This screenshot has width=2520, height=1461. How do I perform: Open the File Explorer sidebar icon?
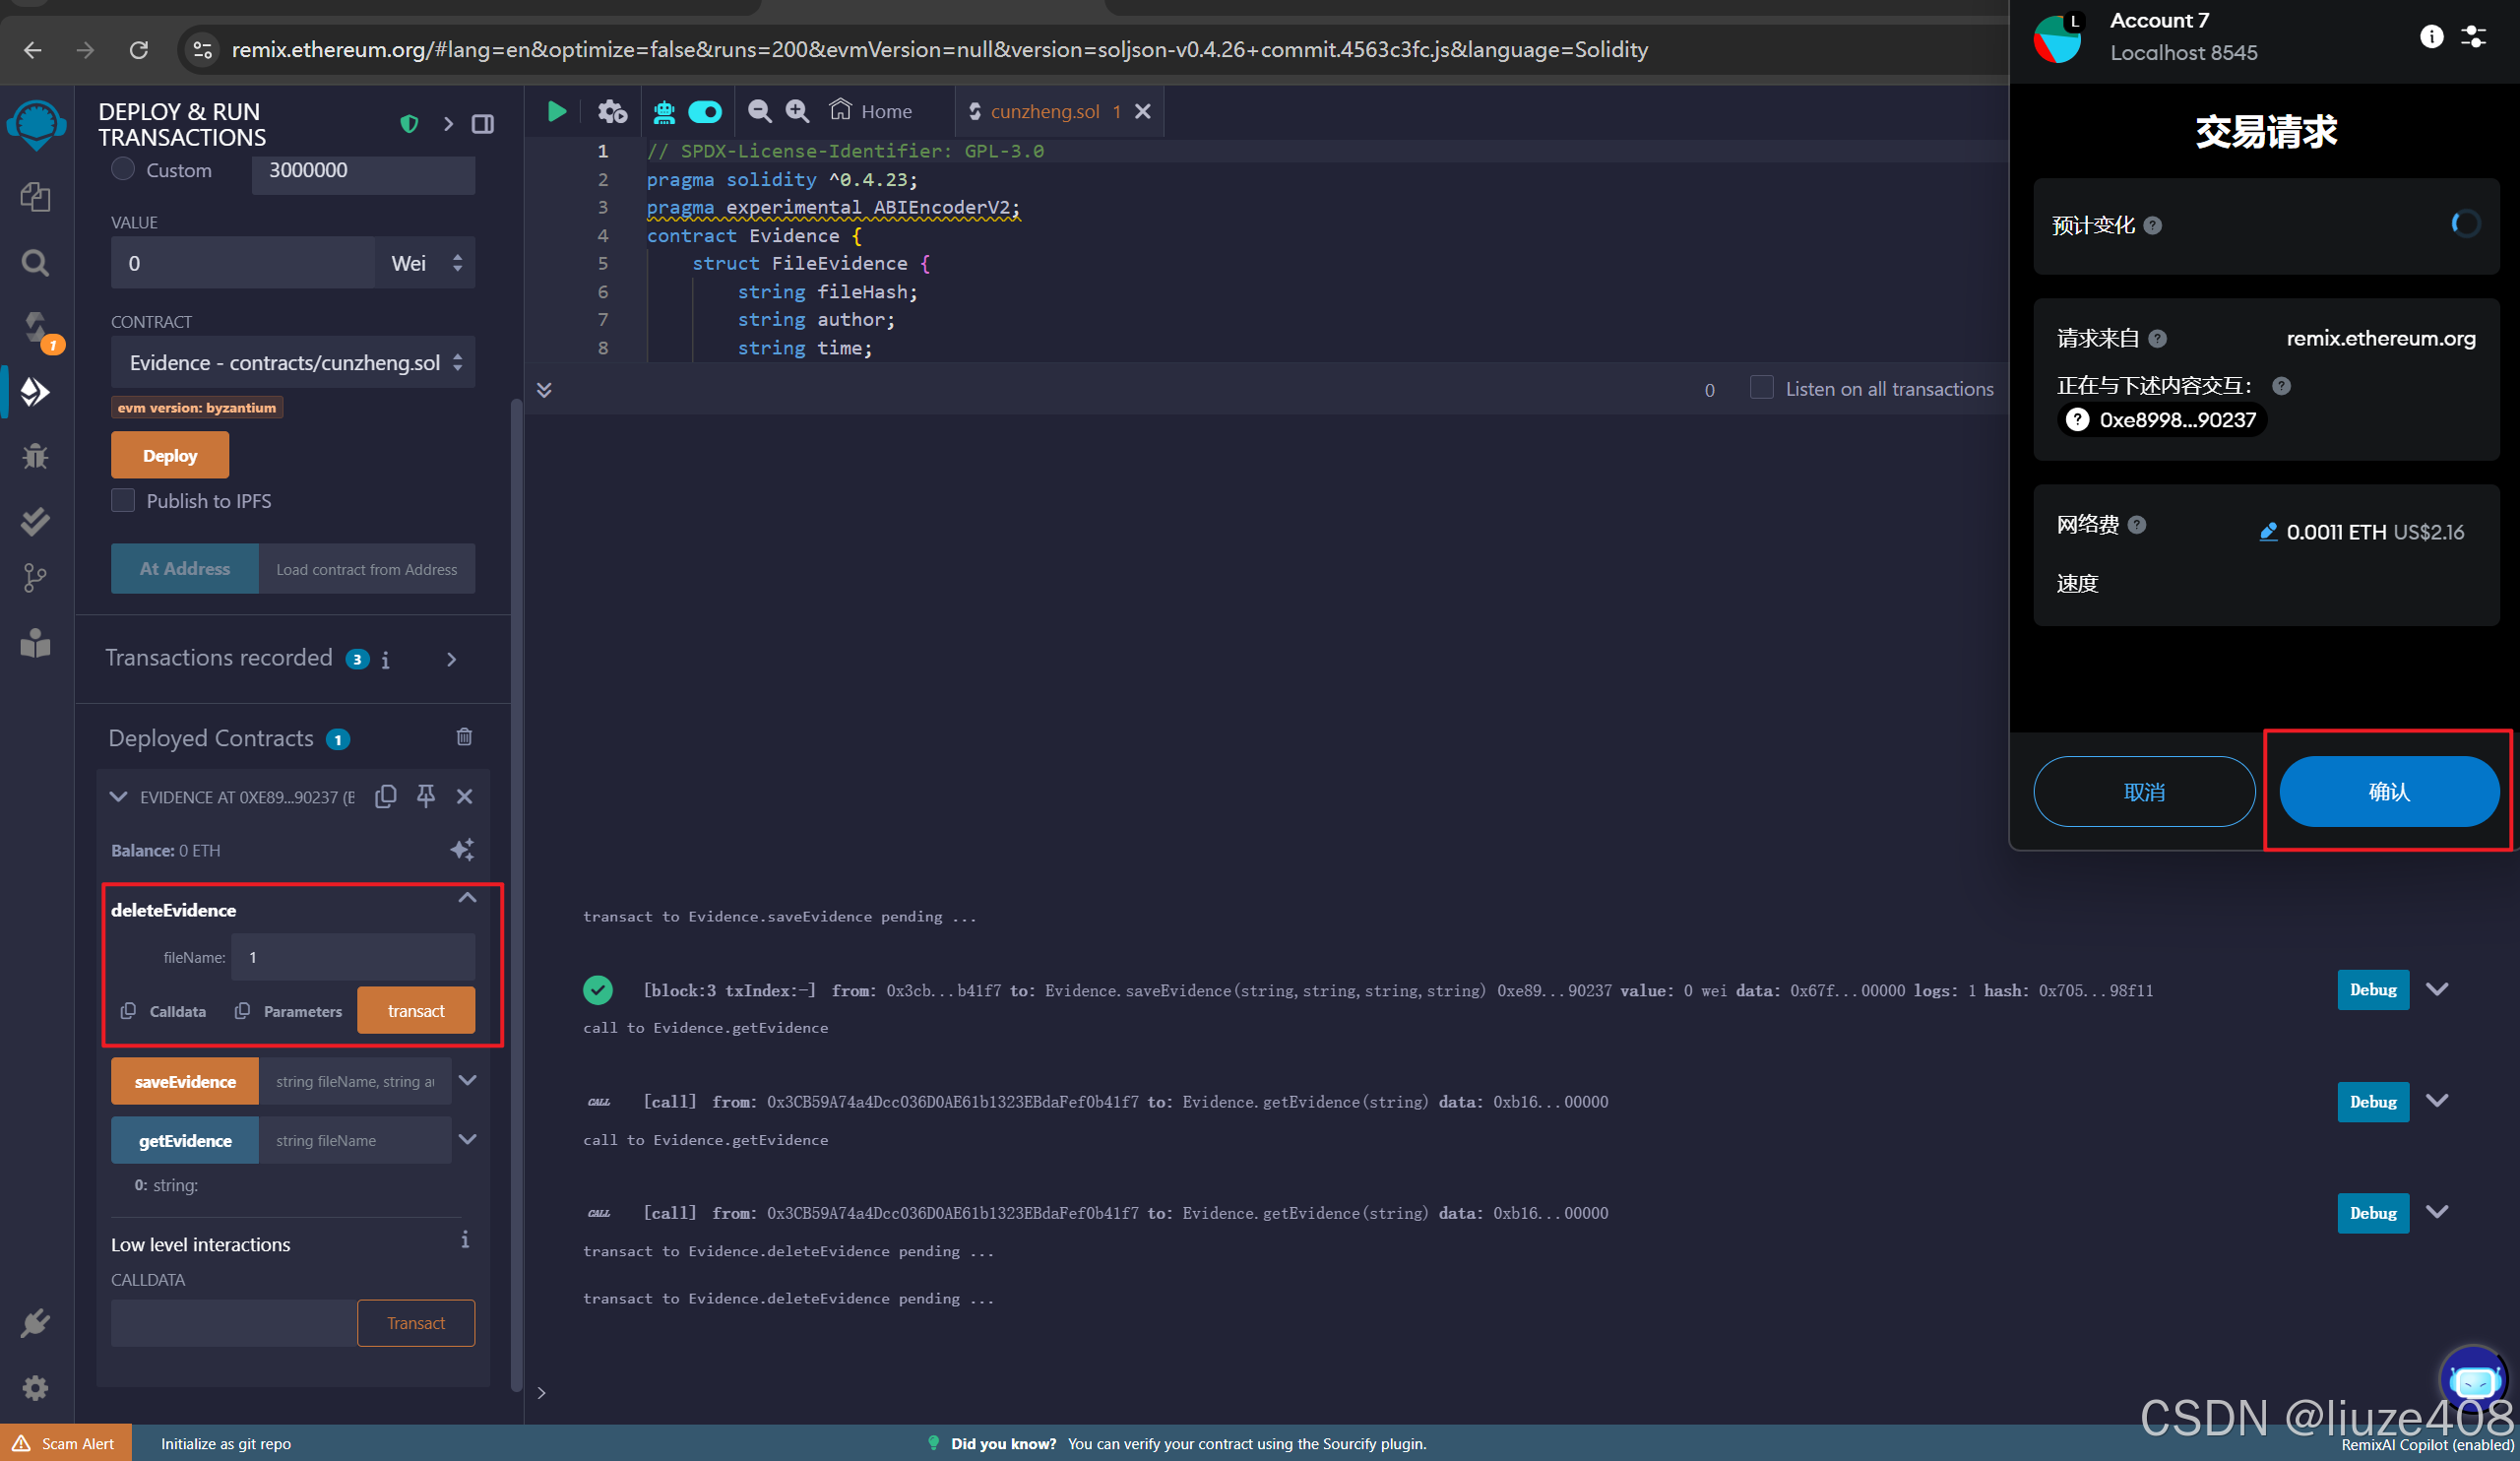[35, 197]
